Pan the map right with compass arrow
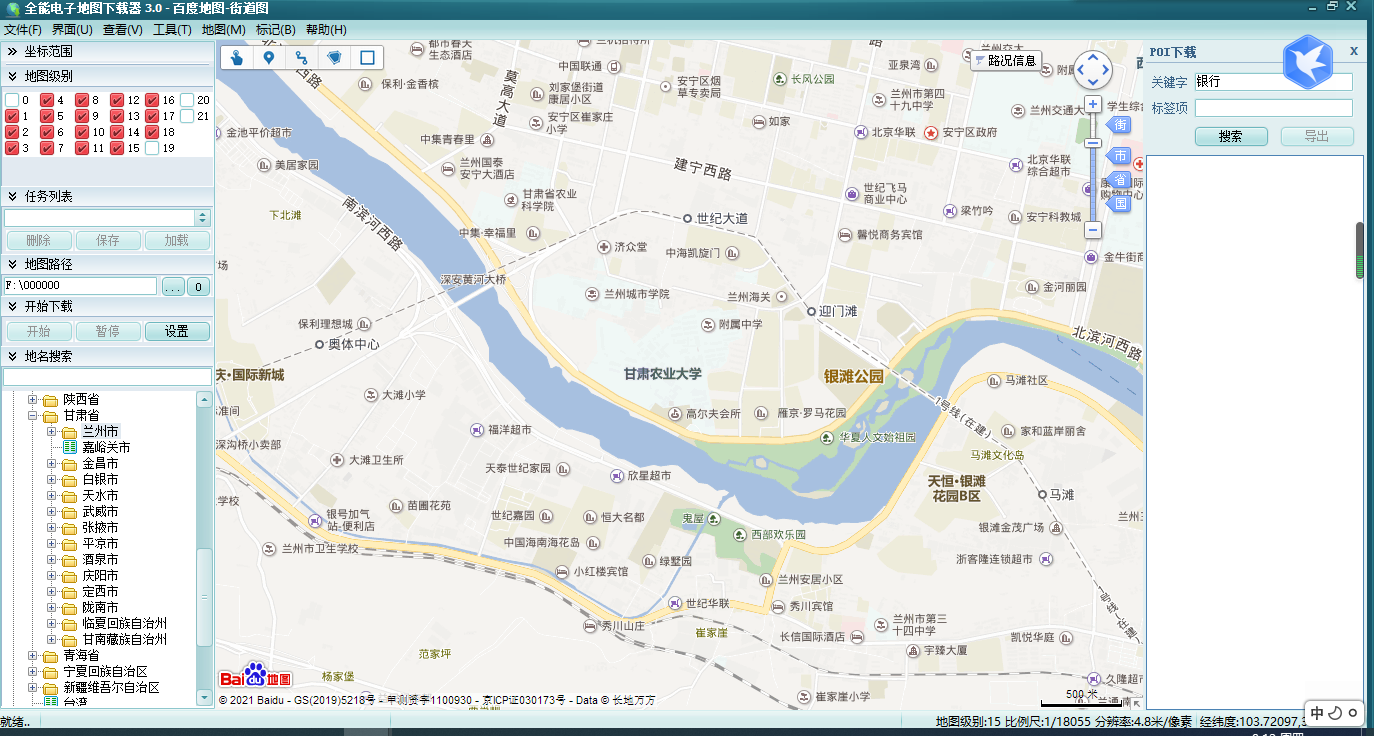Viewport: 1374px width, 736px height. pos(1106,70)
